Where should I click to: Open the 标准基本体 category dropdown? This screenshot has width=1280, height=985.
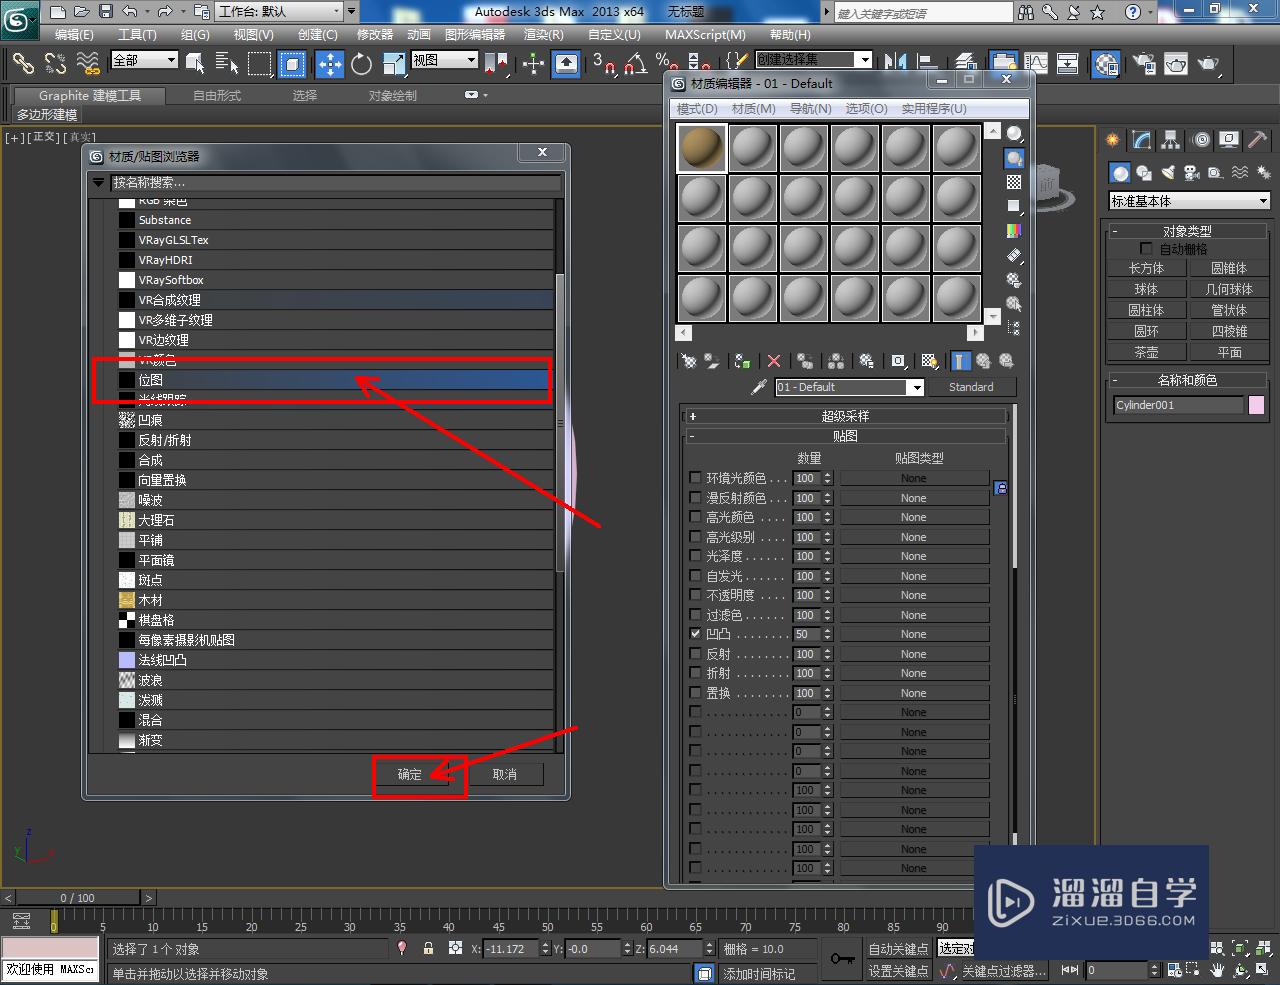coord(1189,201)
